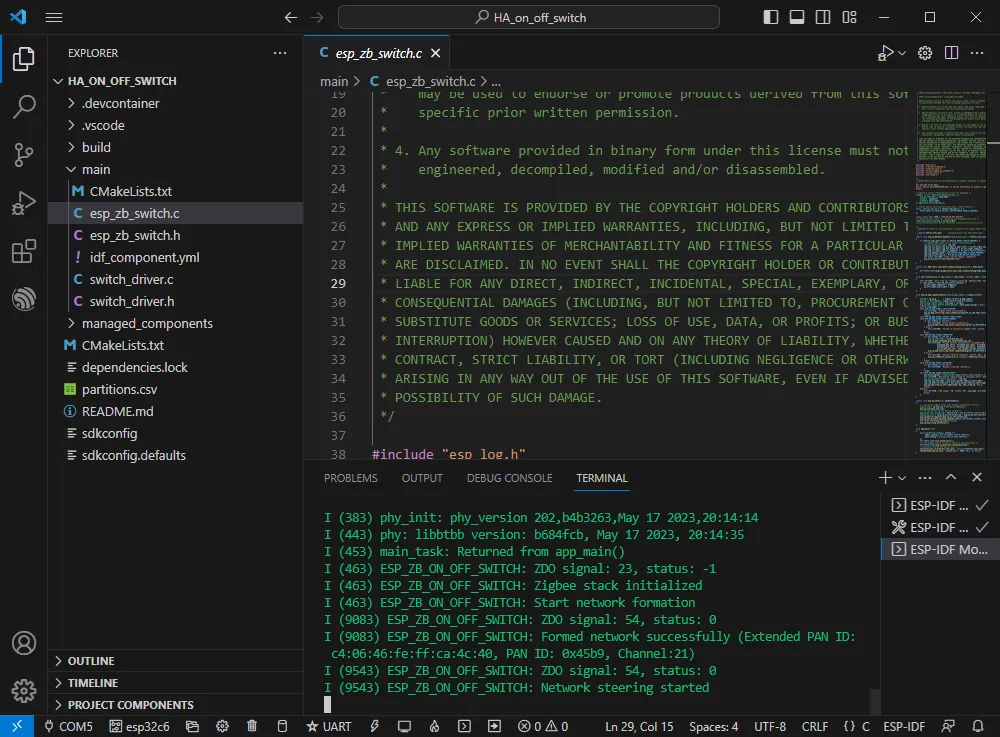
Task: Click the split editor right icon
Action: (x=951, y=53)
